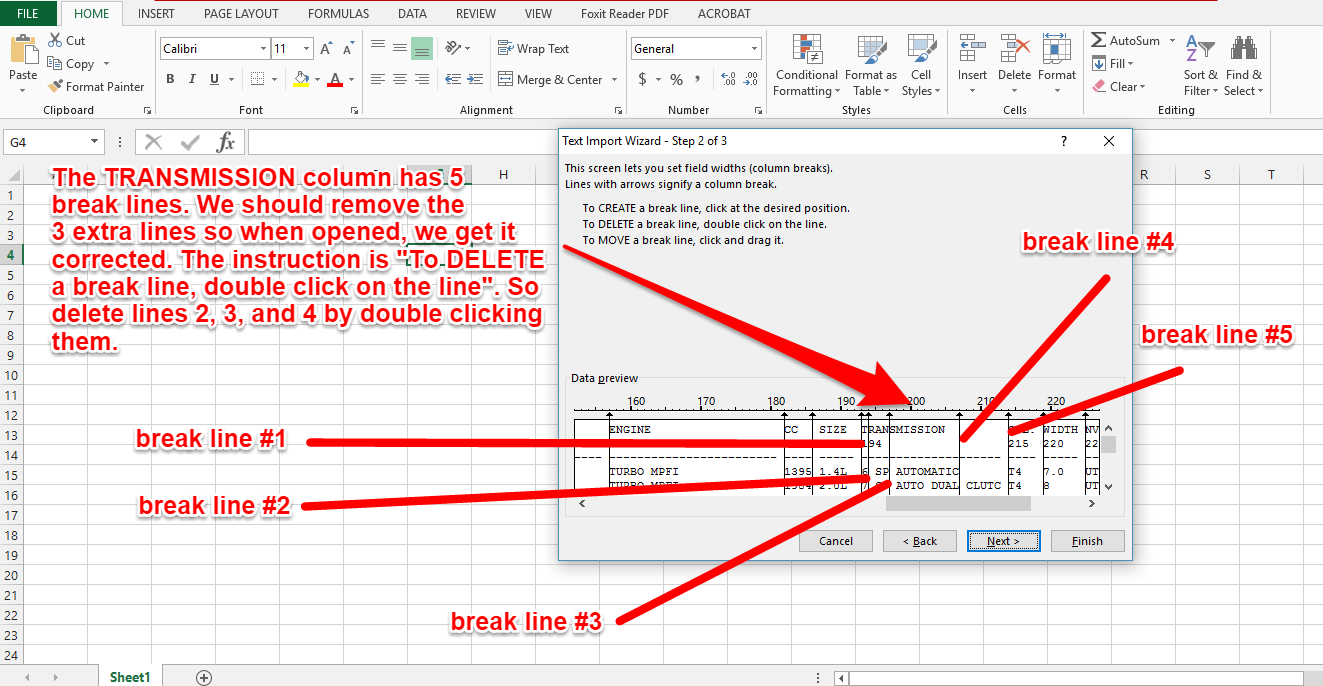Open the Foxit Reader PDF tab

tap(623, 14)
